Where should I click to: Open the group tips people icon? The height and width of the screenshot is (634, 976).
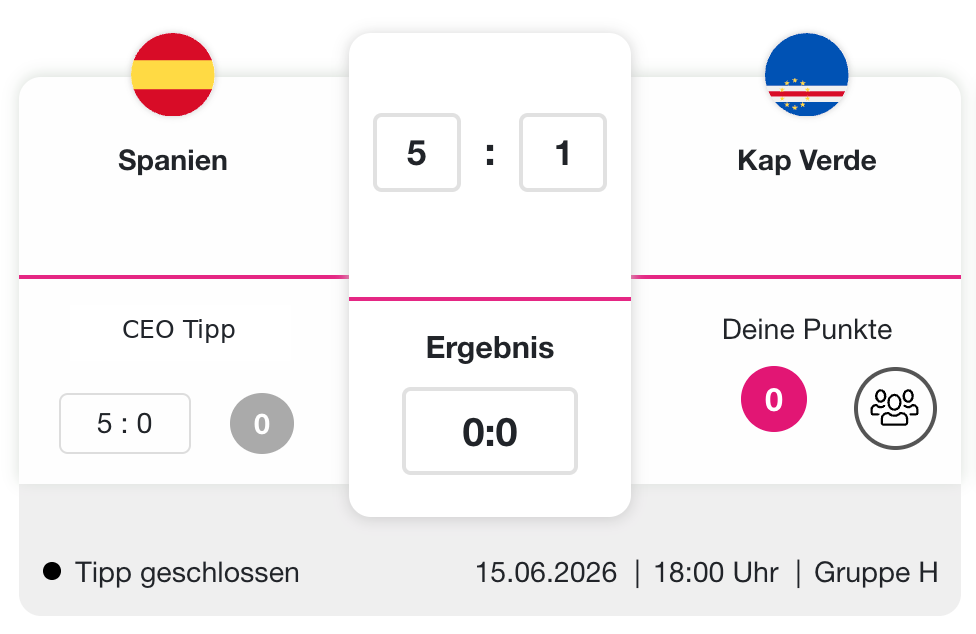(895, 408)
